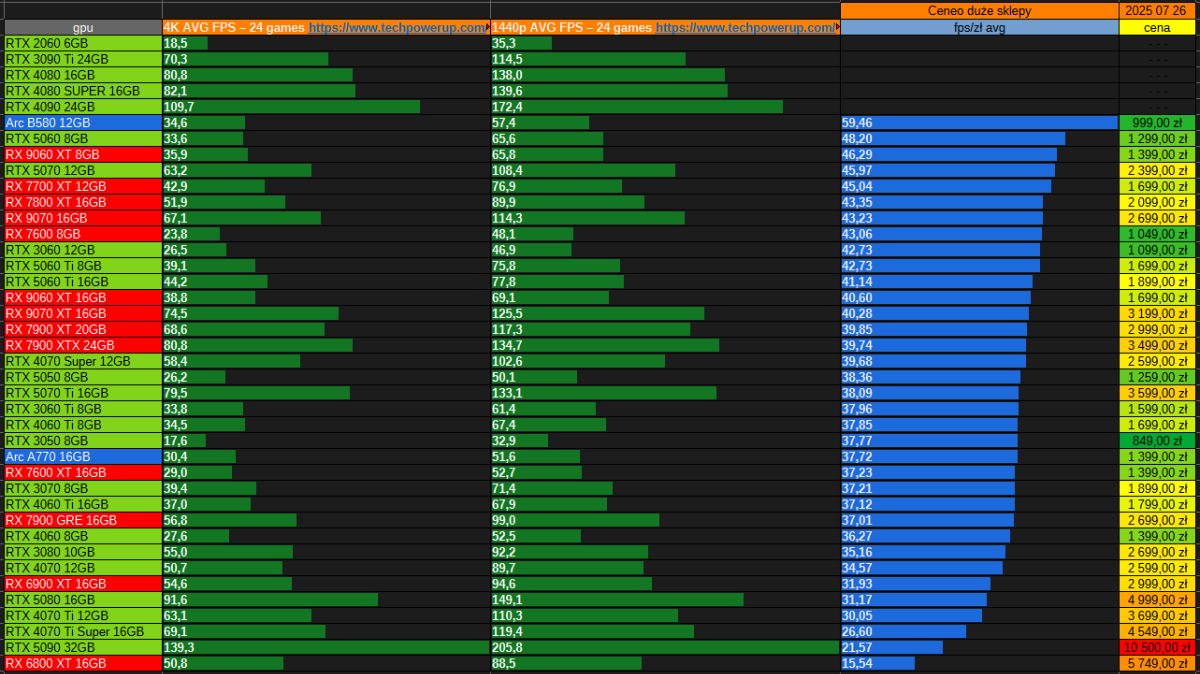
Task: Click the fps/zł value '21,57' for RTX 5090
Action: [857, 647]
